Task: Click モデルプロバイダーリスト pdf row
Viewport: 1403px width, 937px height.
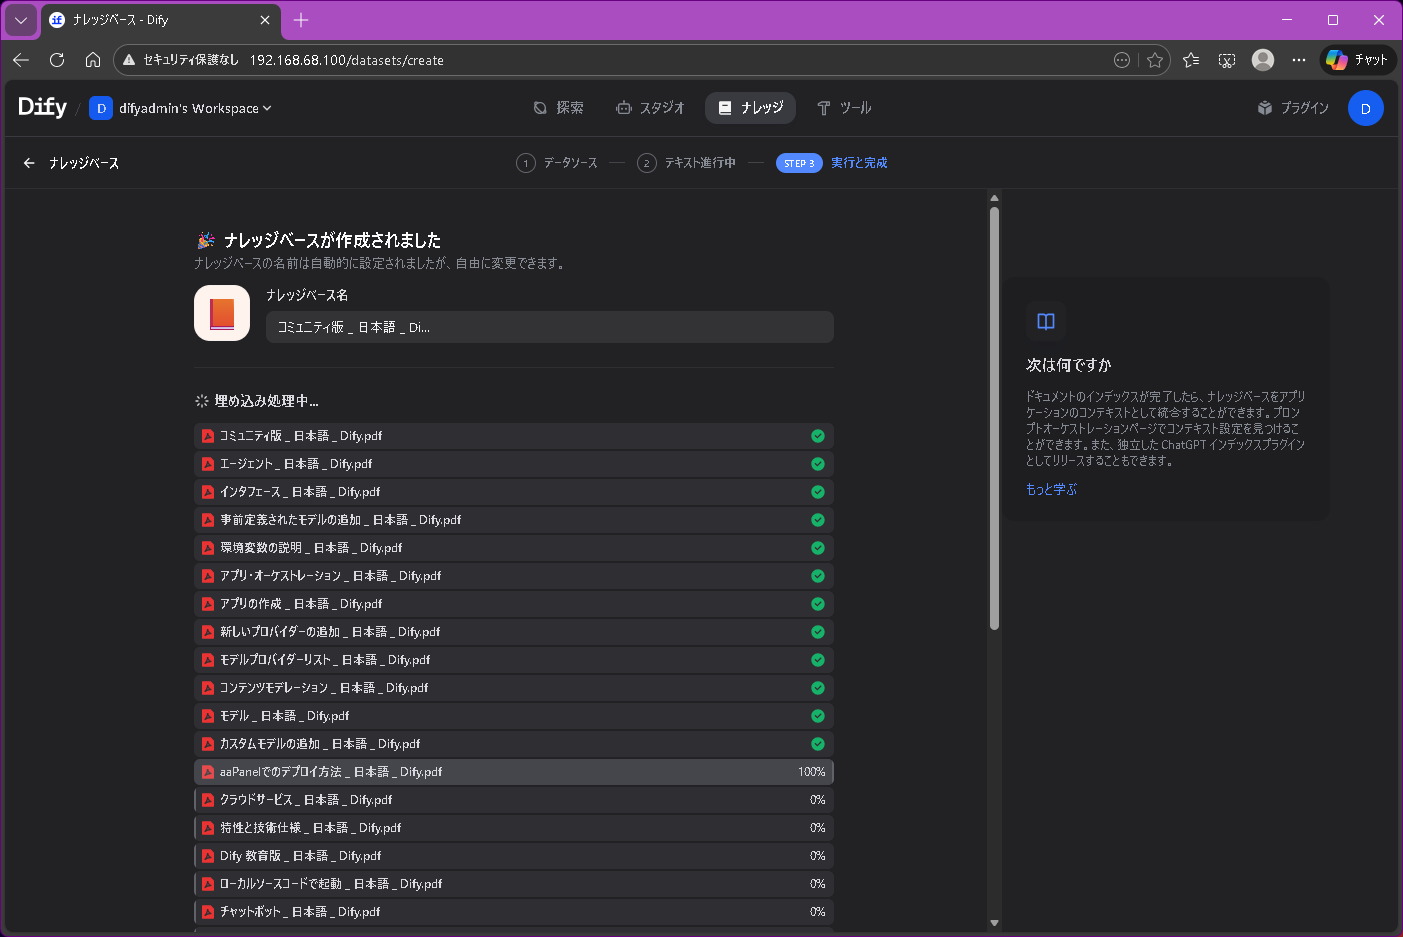Action: [514, 660]
